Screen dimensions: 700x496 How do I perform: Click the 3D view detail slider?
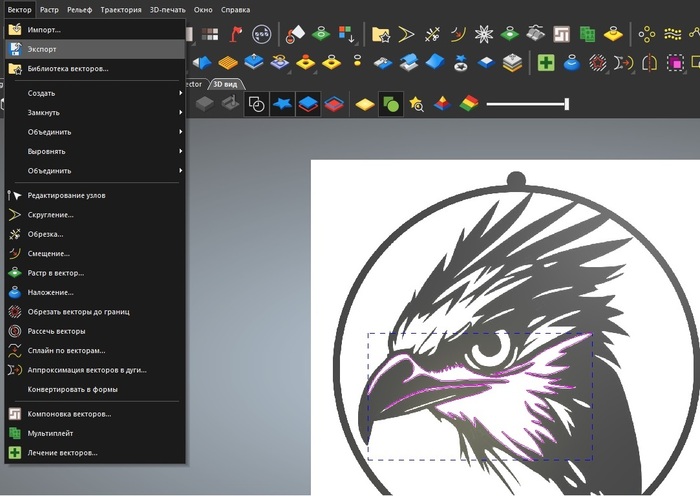(527, 104)
